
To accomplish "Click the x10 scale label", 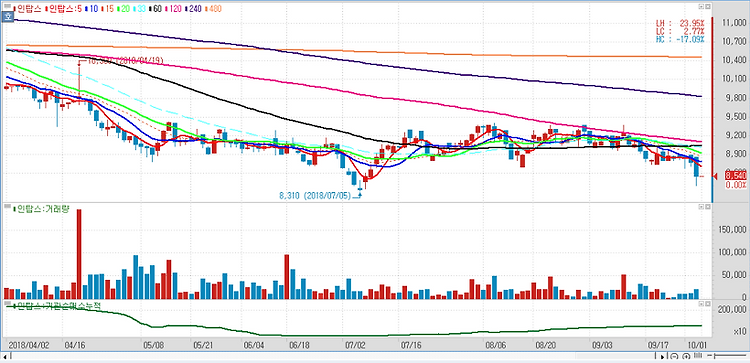I will click(740, 331).
